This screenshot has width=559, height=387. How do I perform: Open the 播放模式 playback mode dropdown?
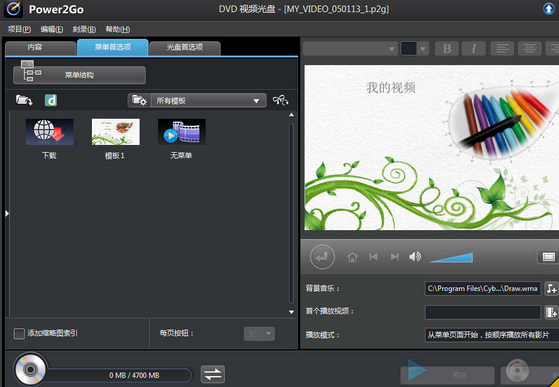492,335
